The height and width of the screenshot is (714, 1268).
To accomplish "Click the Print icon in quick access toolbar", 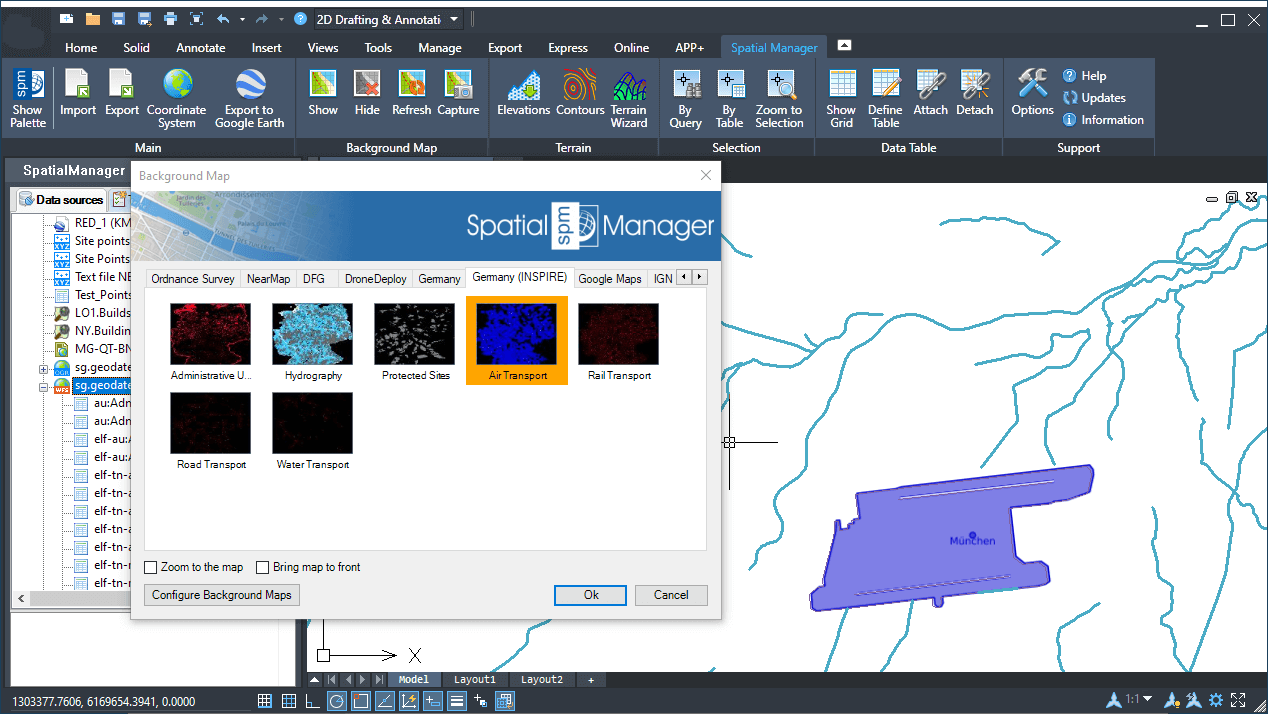I will click(x=170, y=19).
